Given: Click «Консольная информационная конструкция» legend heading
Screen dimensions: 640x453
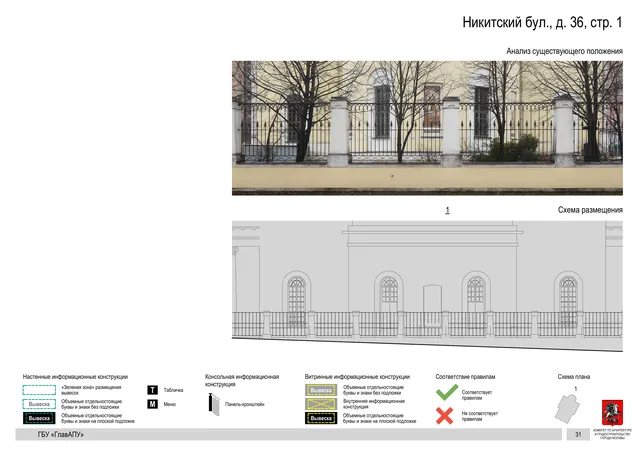Looking at the screenshot, I should (x=242, y=380).
